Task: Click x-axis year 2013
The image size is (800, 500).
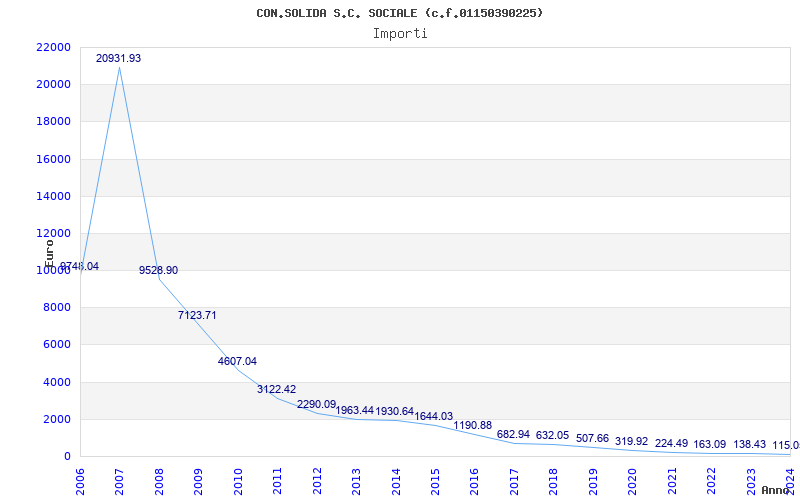Action: click(356, 481)
